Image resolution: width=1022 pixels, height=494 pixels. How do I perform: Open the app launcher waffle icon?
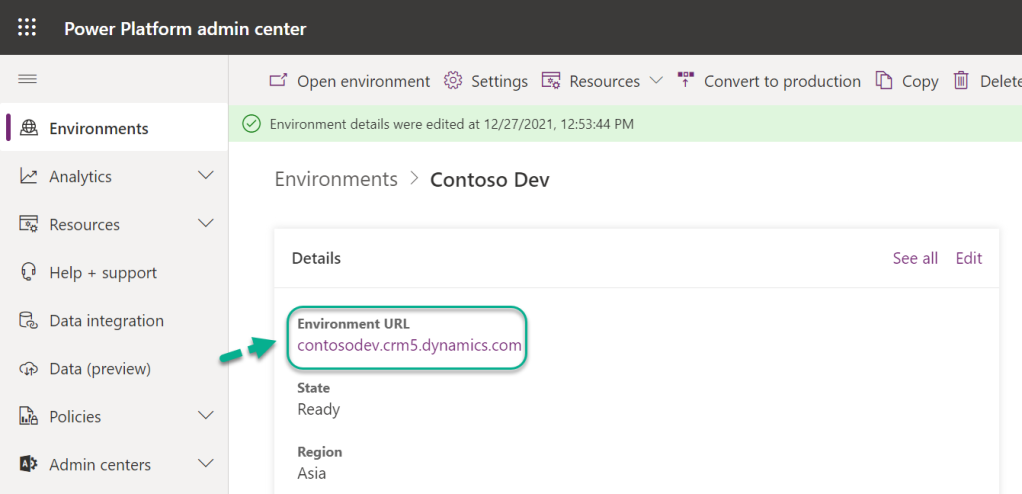coord(27,27)
